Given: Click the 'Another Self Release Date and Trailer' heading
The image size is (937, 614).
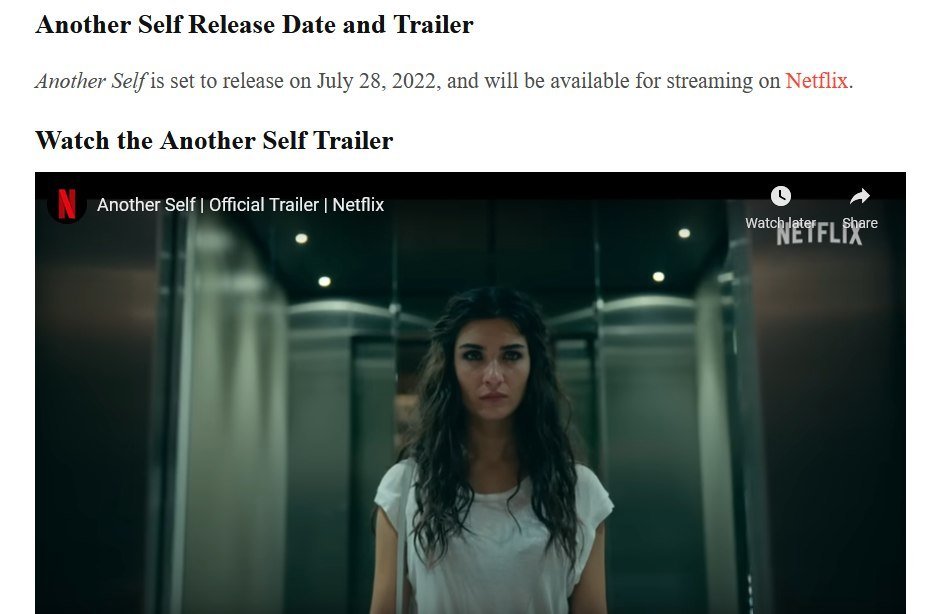Looking at the screenshot, I should 255,25.
